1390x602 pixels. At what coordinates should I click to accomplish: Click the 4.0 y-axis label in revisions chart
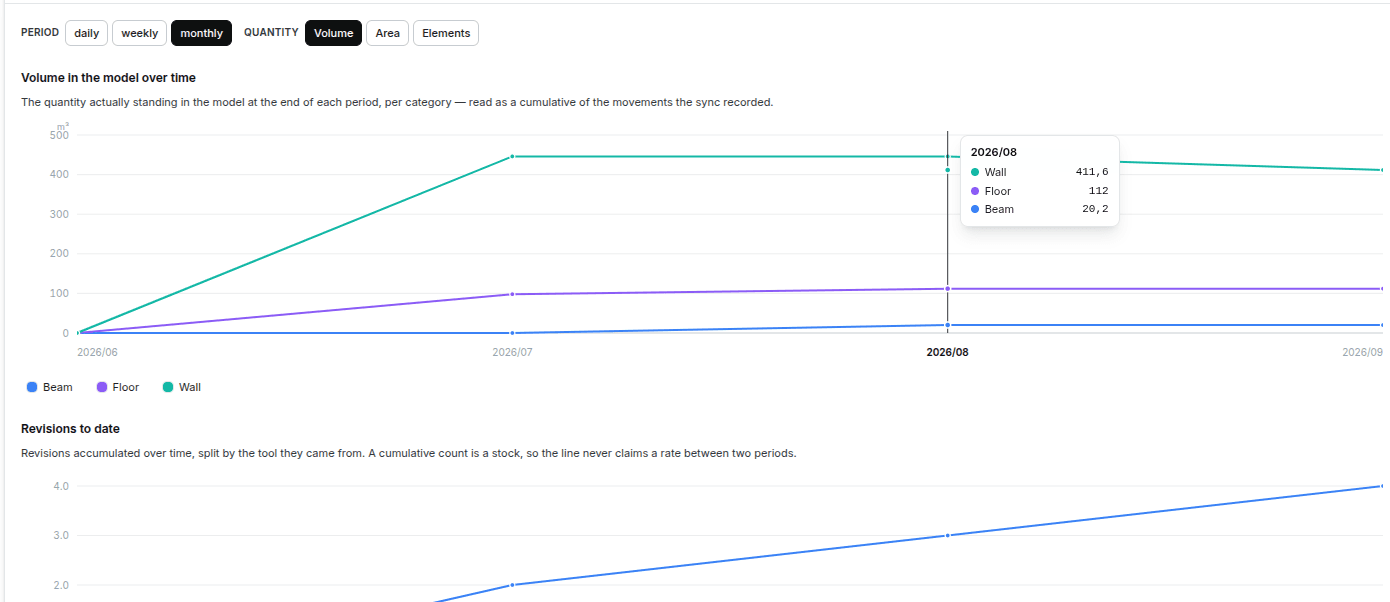[61, 486]
